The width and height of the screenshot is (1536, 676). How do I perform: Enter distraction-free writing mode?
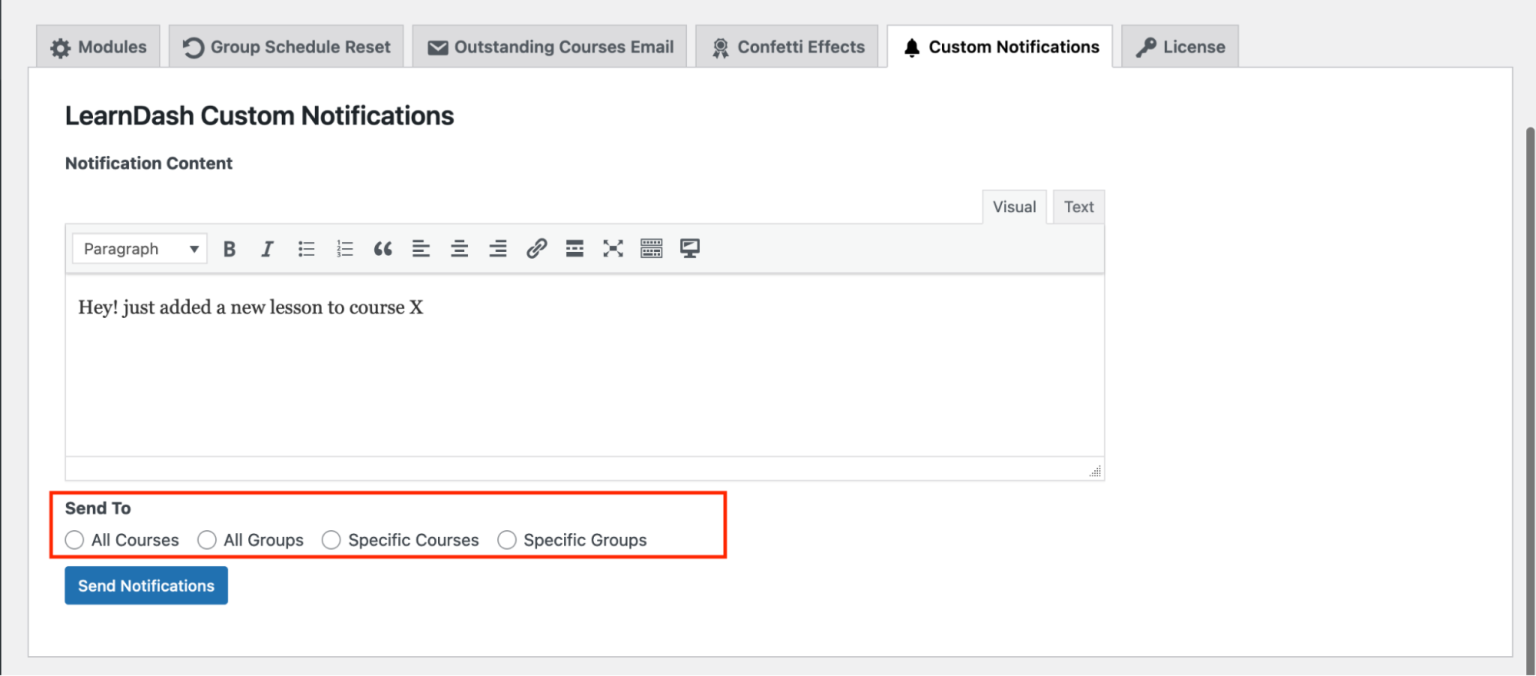click(x=613, y=248)
